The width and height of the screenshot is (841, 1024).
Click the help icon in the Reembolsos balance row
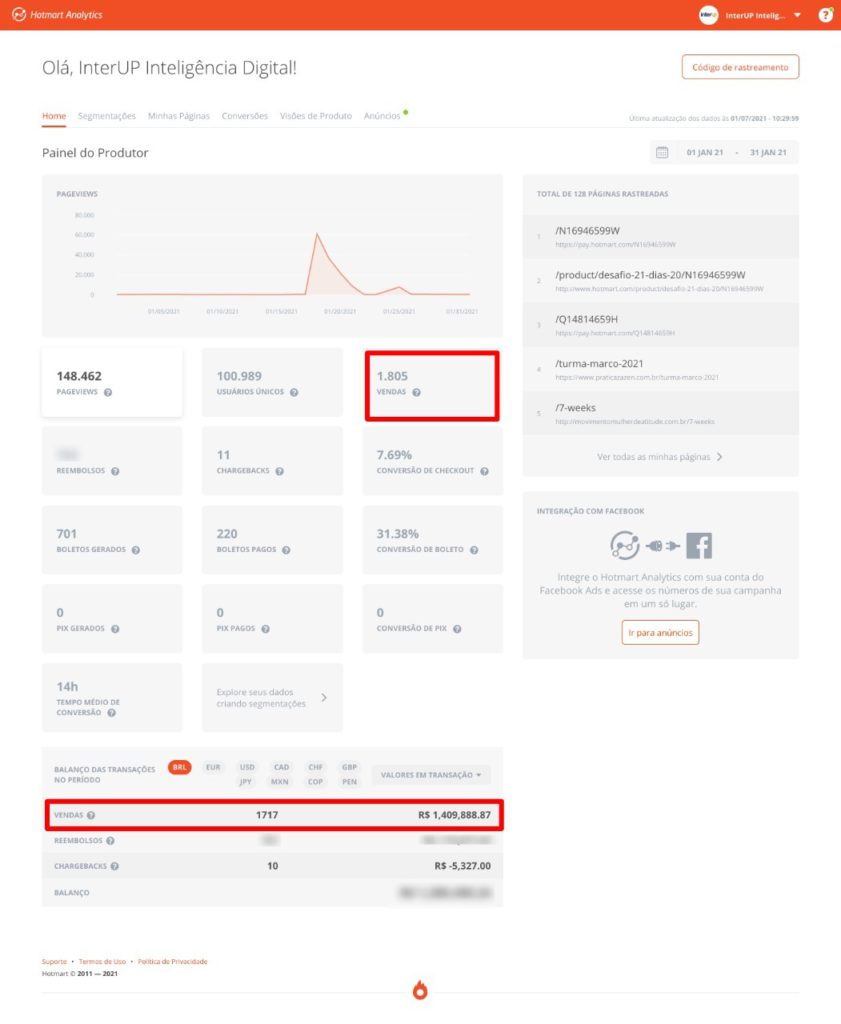(110, 841)
